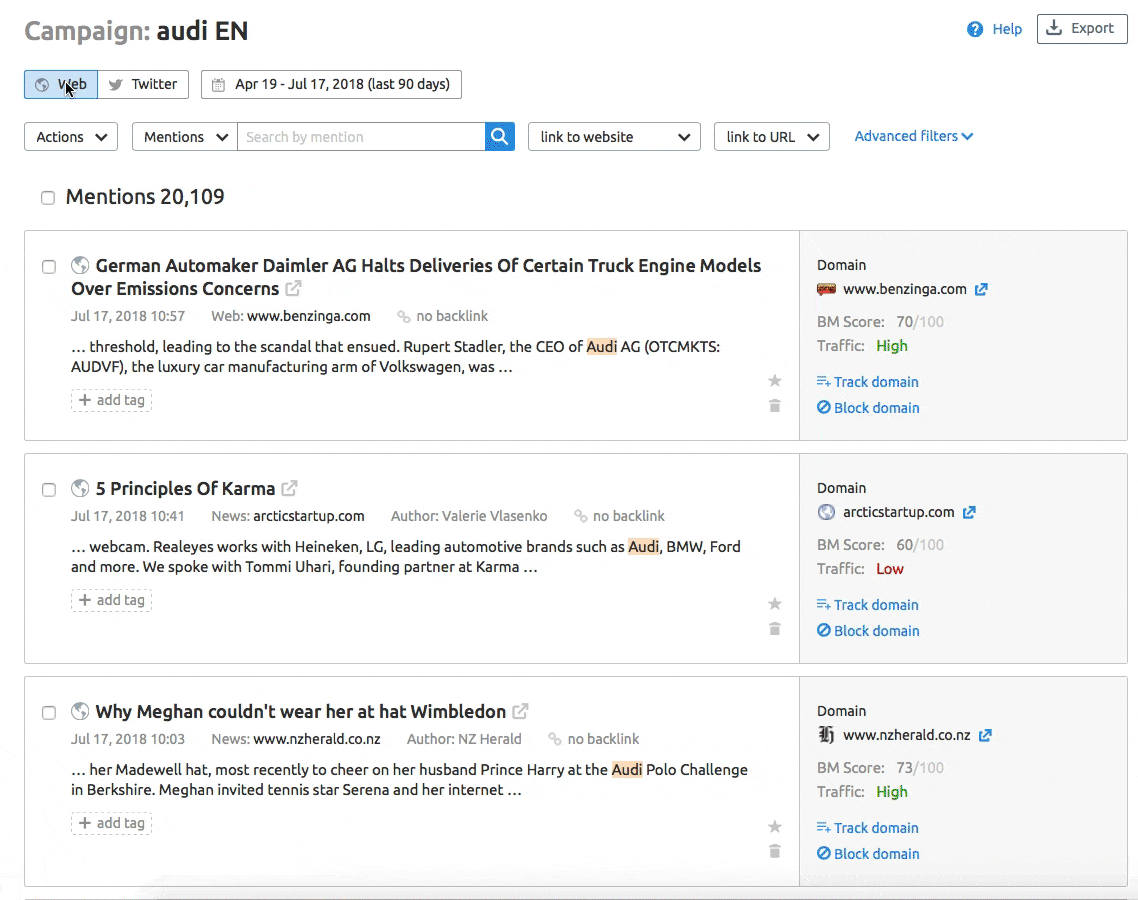Open the Mentions search-type dropdown
This screenshot has width=1138, height=900.
tap(185, 136)
